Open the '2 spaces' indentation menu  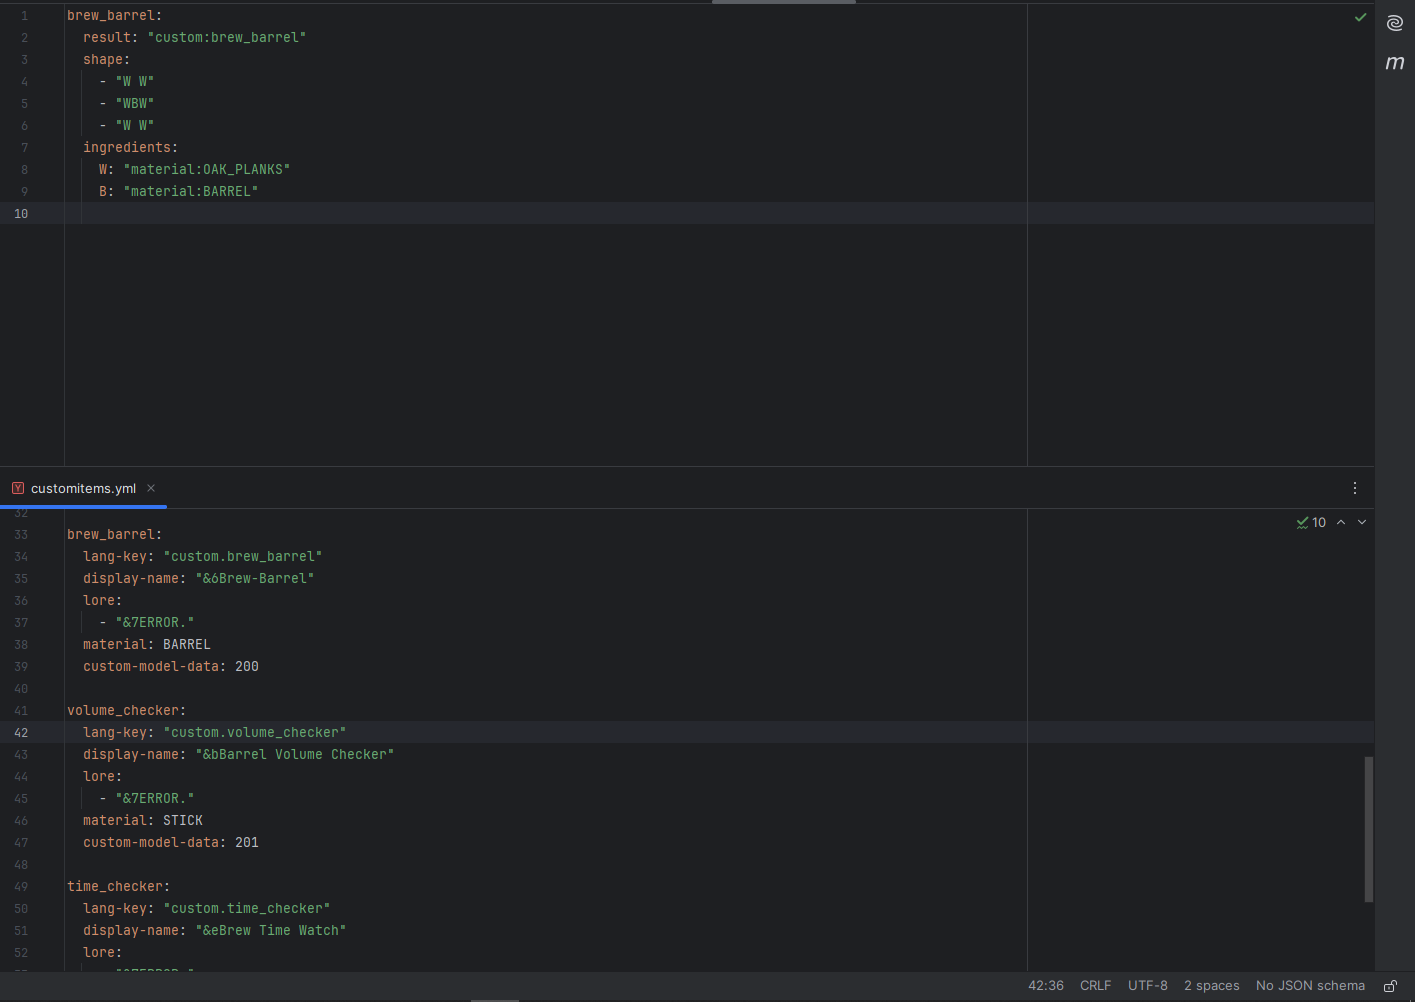pos(1211,985)
